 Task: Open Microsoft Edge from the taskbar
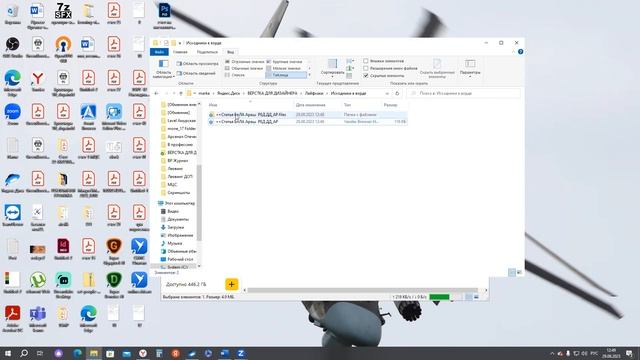(77, 353)
